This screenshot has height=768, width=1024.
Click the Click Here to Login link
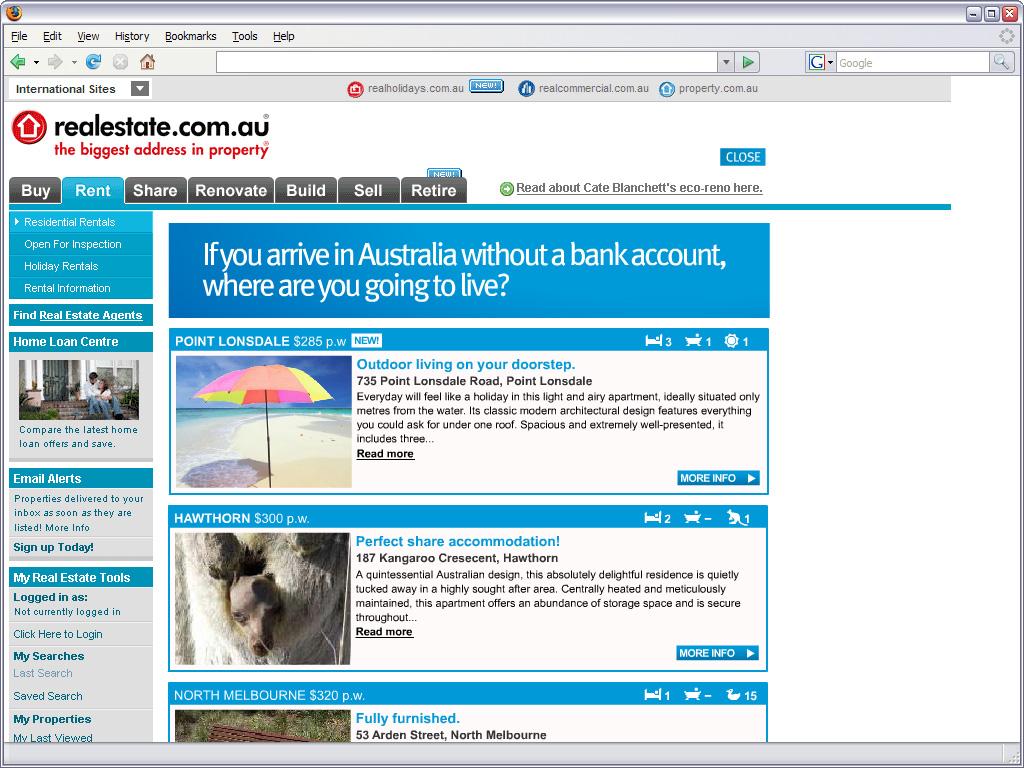point(58,634)
